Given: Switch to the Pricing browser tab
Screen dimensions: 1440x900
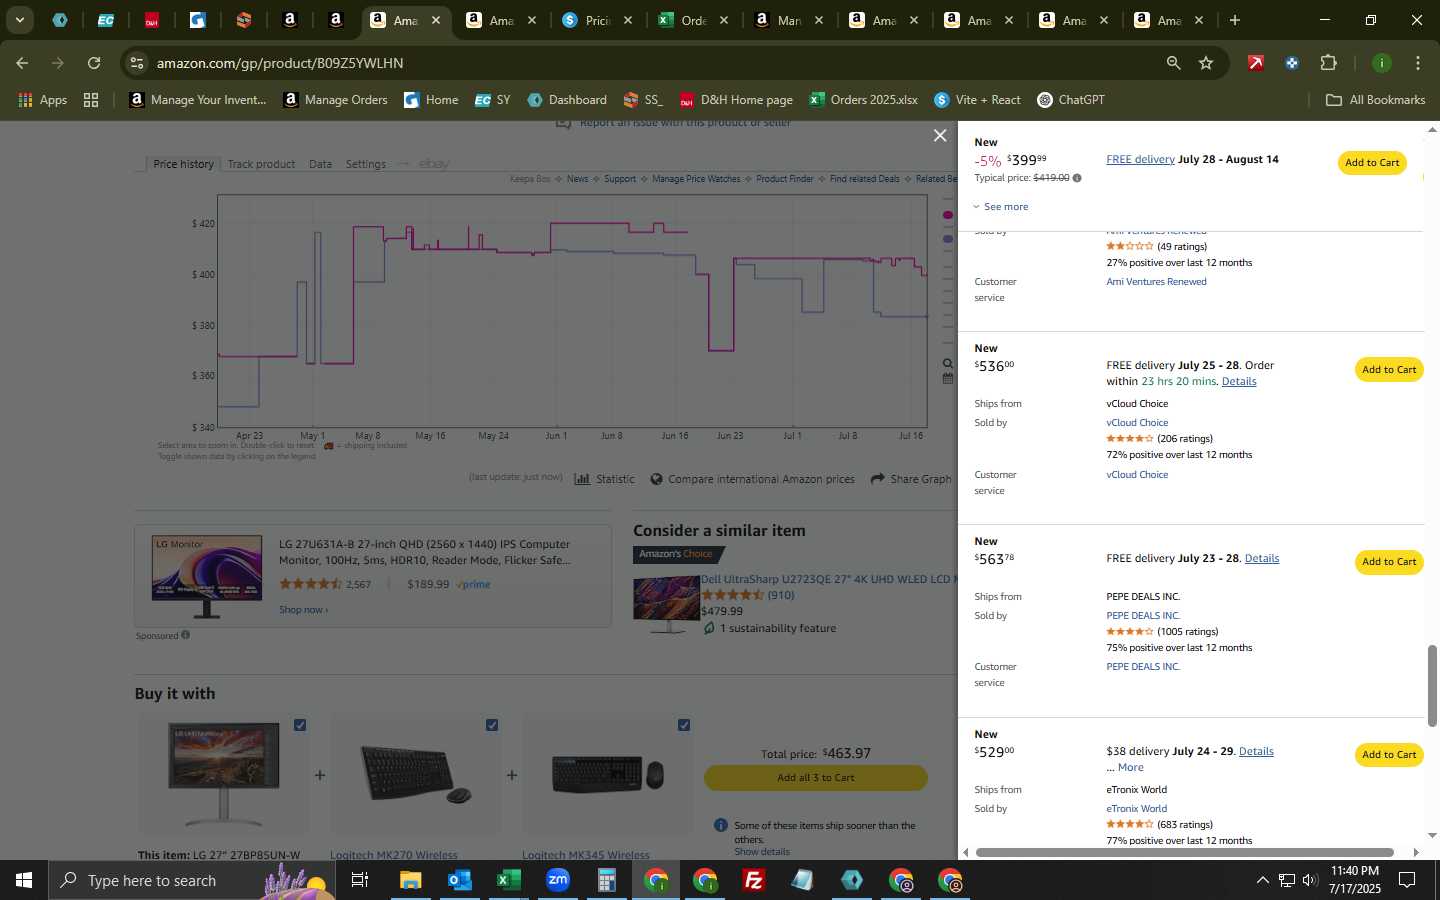Looking at the screenshot, I should pos(595,20).
